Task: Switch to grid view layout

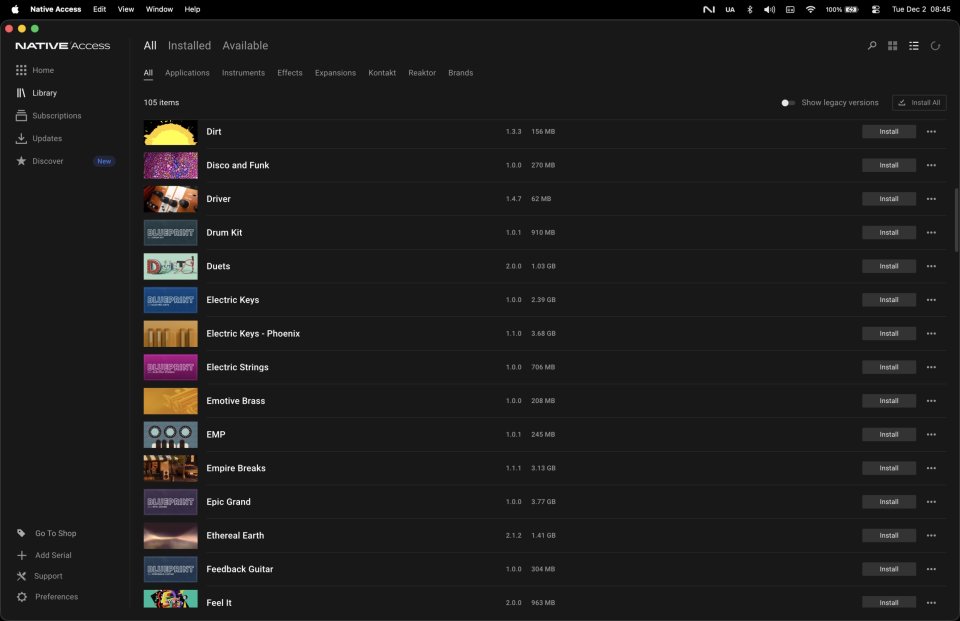Action: (892, 45)
